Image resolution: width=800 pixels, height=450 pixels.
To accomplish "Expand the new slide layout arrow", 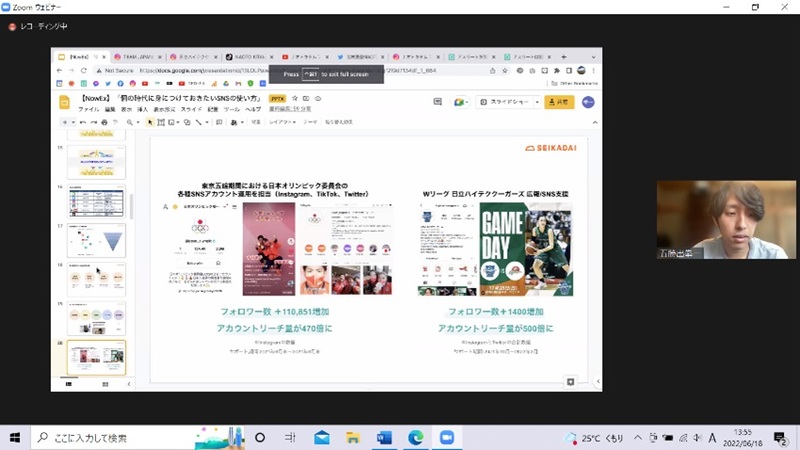I will pos(73,122).
